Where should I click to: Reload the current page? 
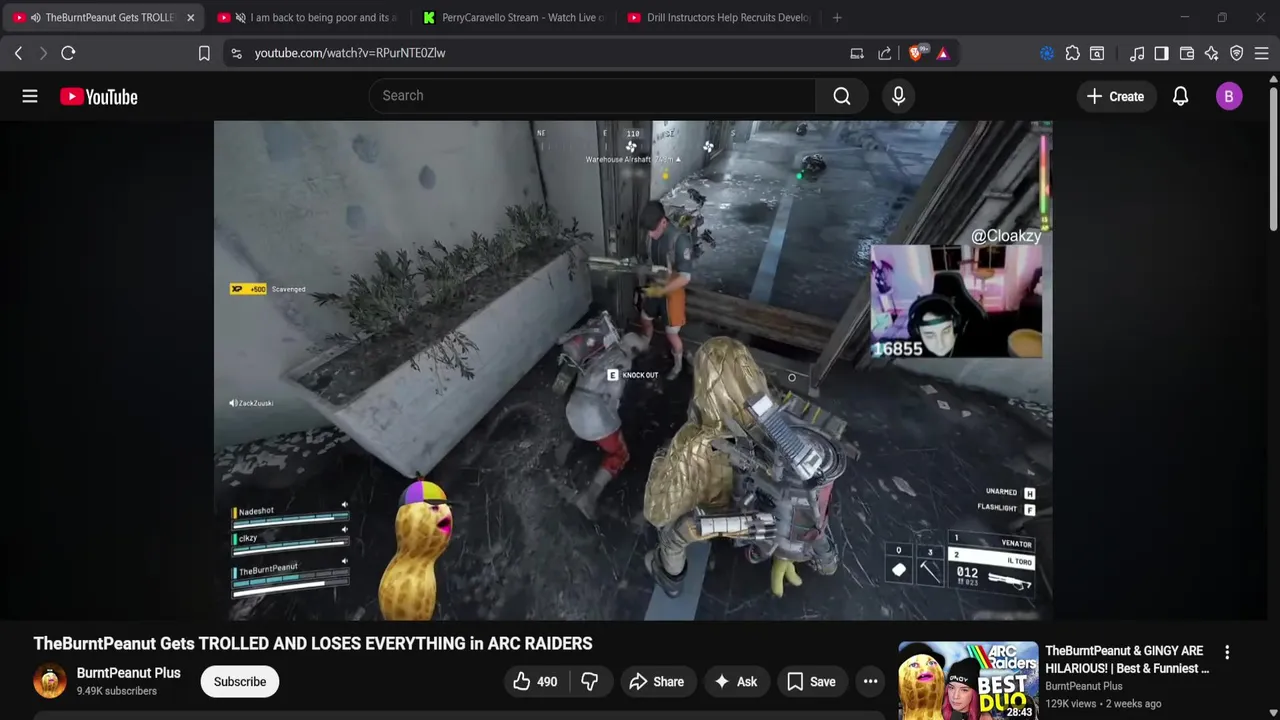68,53
